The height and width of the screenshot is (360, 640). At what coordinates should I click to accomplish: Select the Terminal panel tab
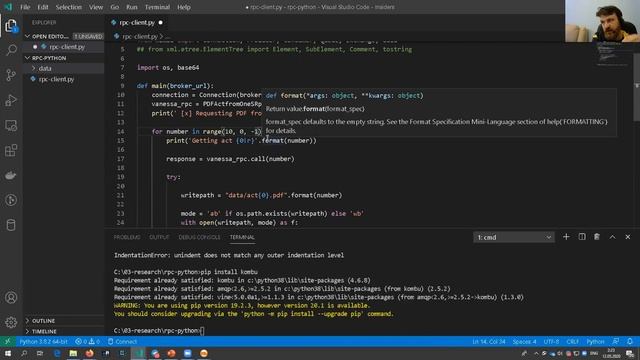coord(242,237)
